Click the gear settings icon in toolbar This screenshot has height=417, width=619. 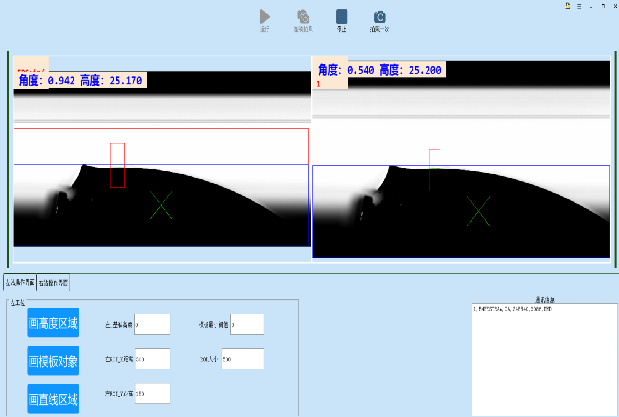tap(301, 17)
